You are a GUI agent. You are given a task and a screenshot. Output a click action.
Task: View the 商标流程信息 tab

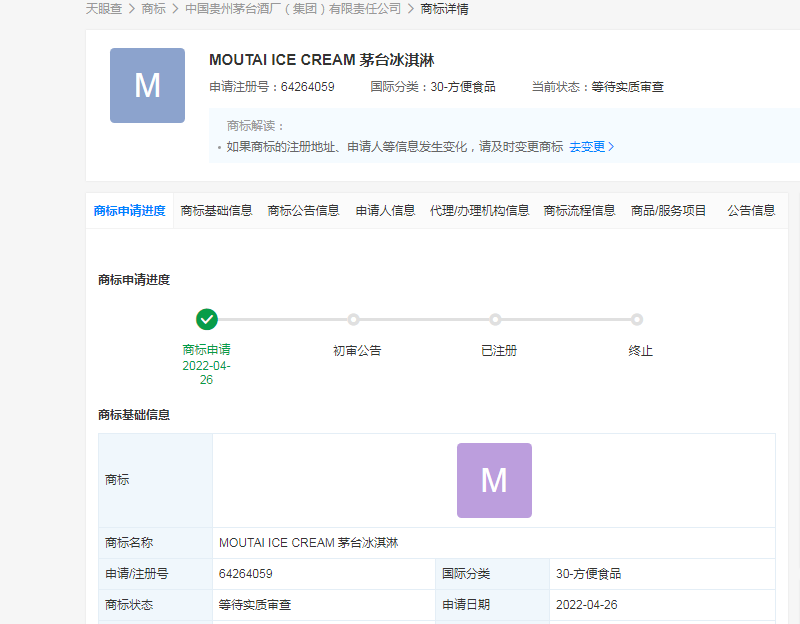coord(579,211)
